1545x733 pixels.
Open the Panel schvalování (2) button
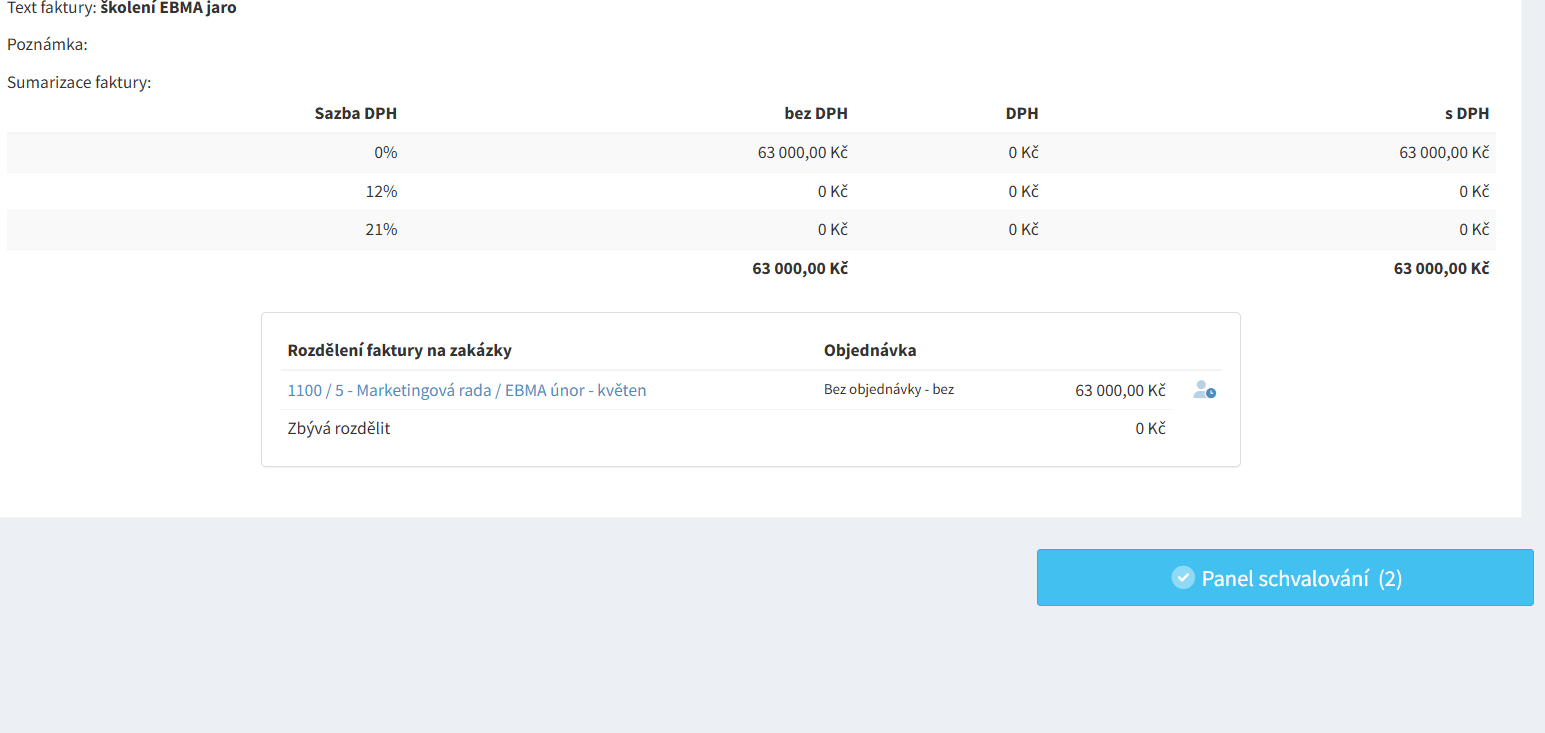(x=1284, y=578)
